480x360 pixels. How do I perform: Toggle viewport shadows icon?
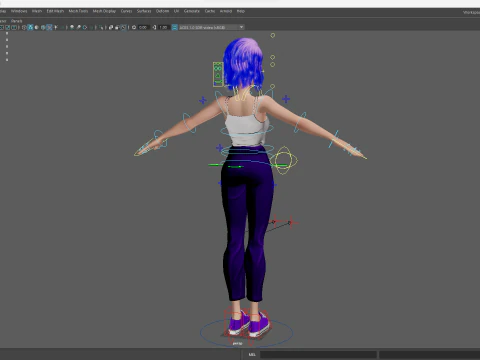62,27
